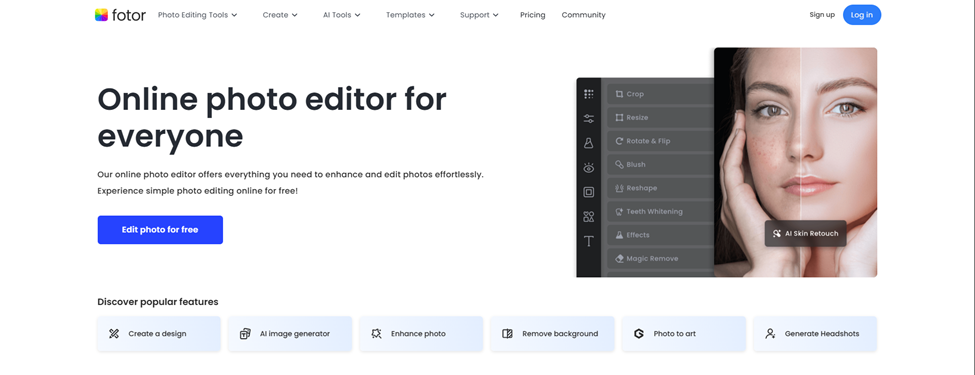Click the 'Online photo editor for everyone' heading
The height and width of the screenshot is (375, 975).
coord(272,118)
